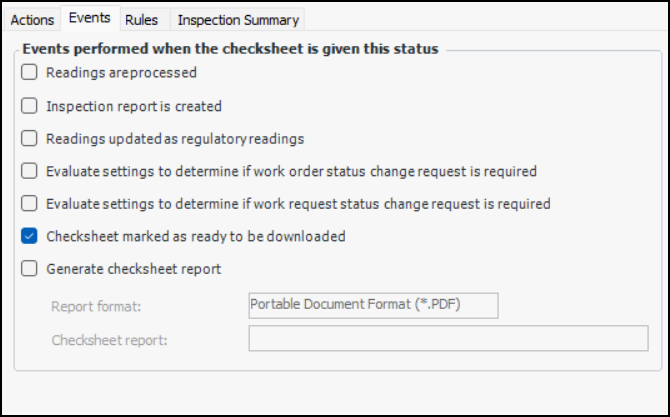Click the 'Readings are processed' label text
This screenshot has height=417, width=670.
point(121,73)
